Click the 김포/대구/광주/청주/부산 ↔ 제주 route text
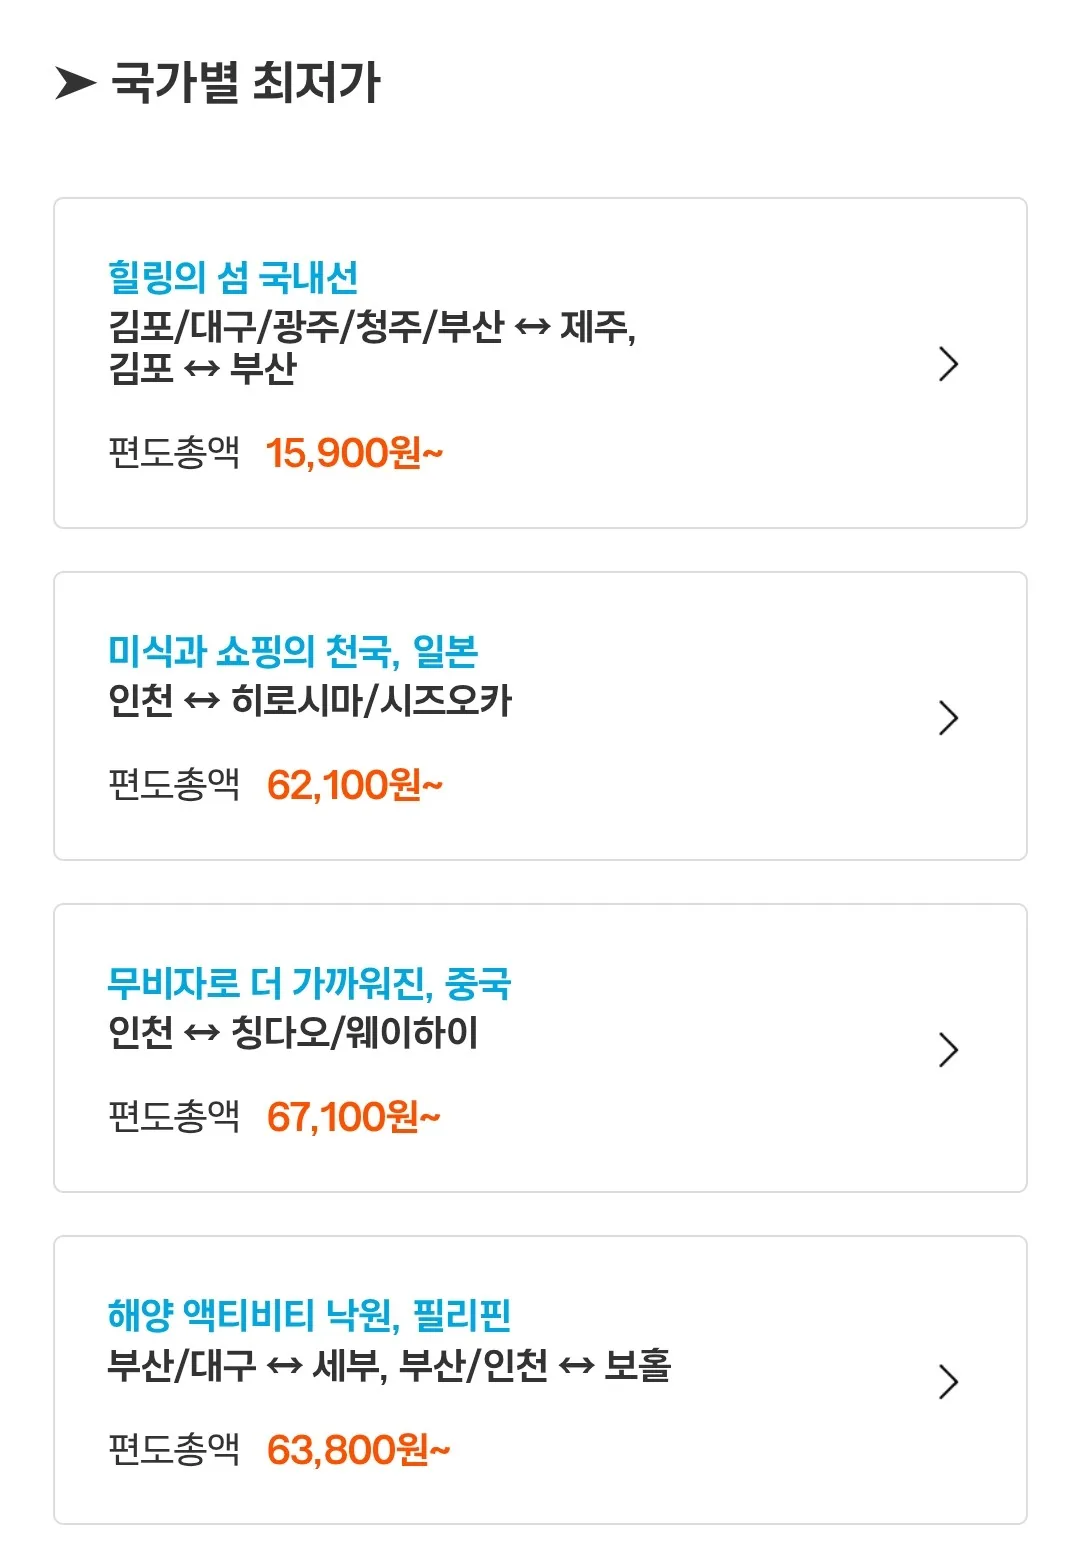The width and height of the screenshot is (1080, 1544). click(x=372, y=327)
